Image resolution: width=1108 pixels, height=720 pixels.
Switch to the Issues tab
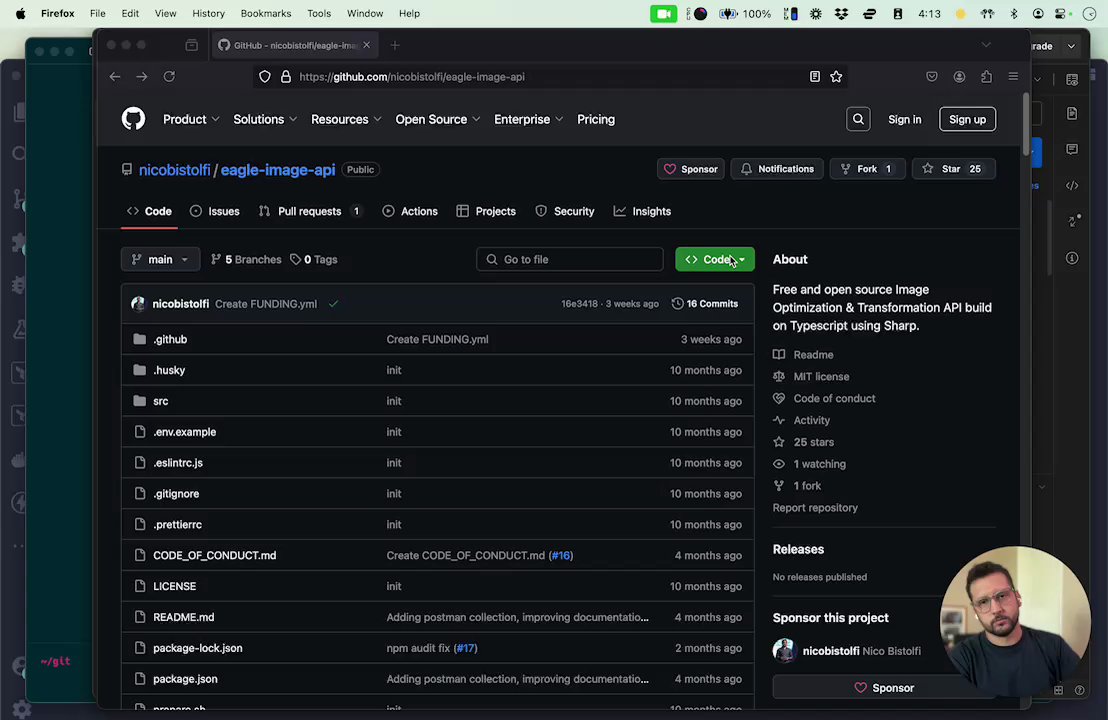point(215,211)
